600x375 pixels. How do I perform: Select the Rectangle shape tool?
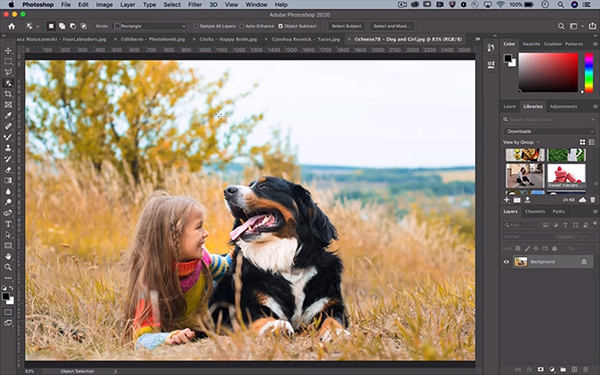8,245
